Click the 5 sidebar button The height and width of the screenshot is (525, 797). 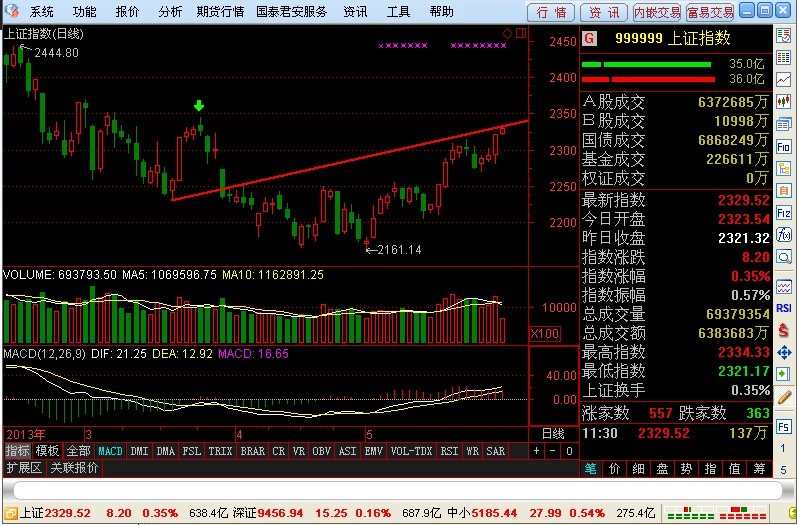tap(783, 470)
